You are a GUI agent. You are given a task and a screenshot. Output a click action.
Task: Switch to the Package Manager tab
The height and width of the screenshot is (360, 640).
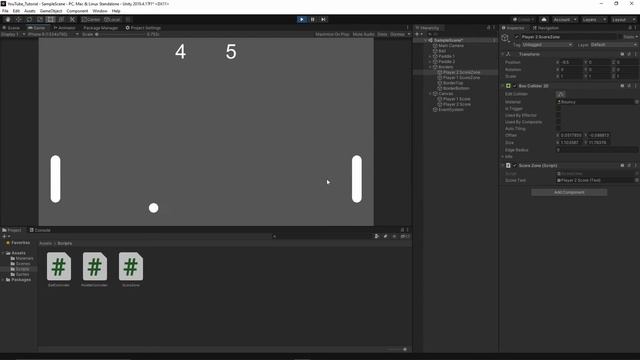pyautogui.click(x=100, y=28)
